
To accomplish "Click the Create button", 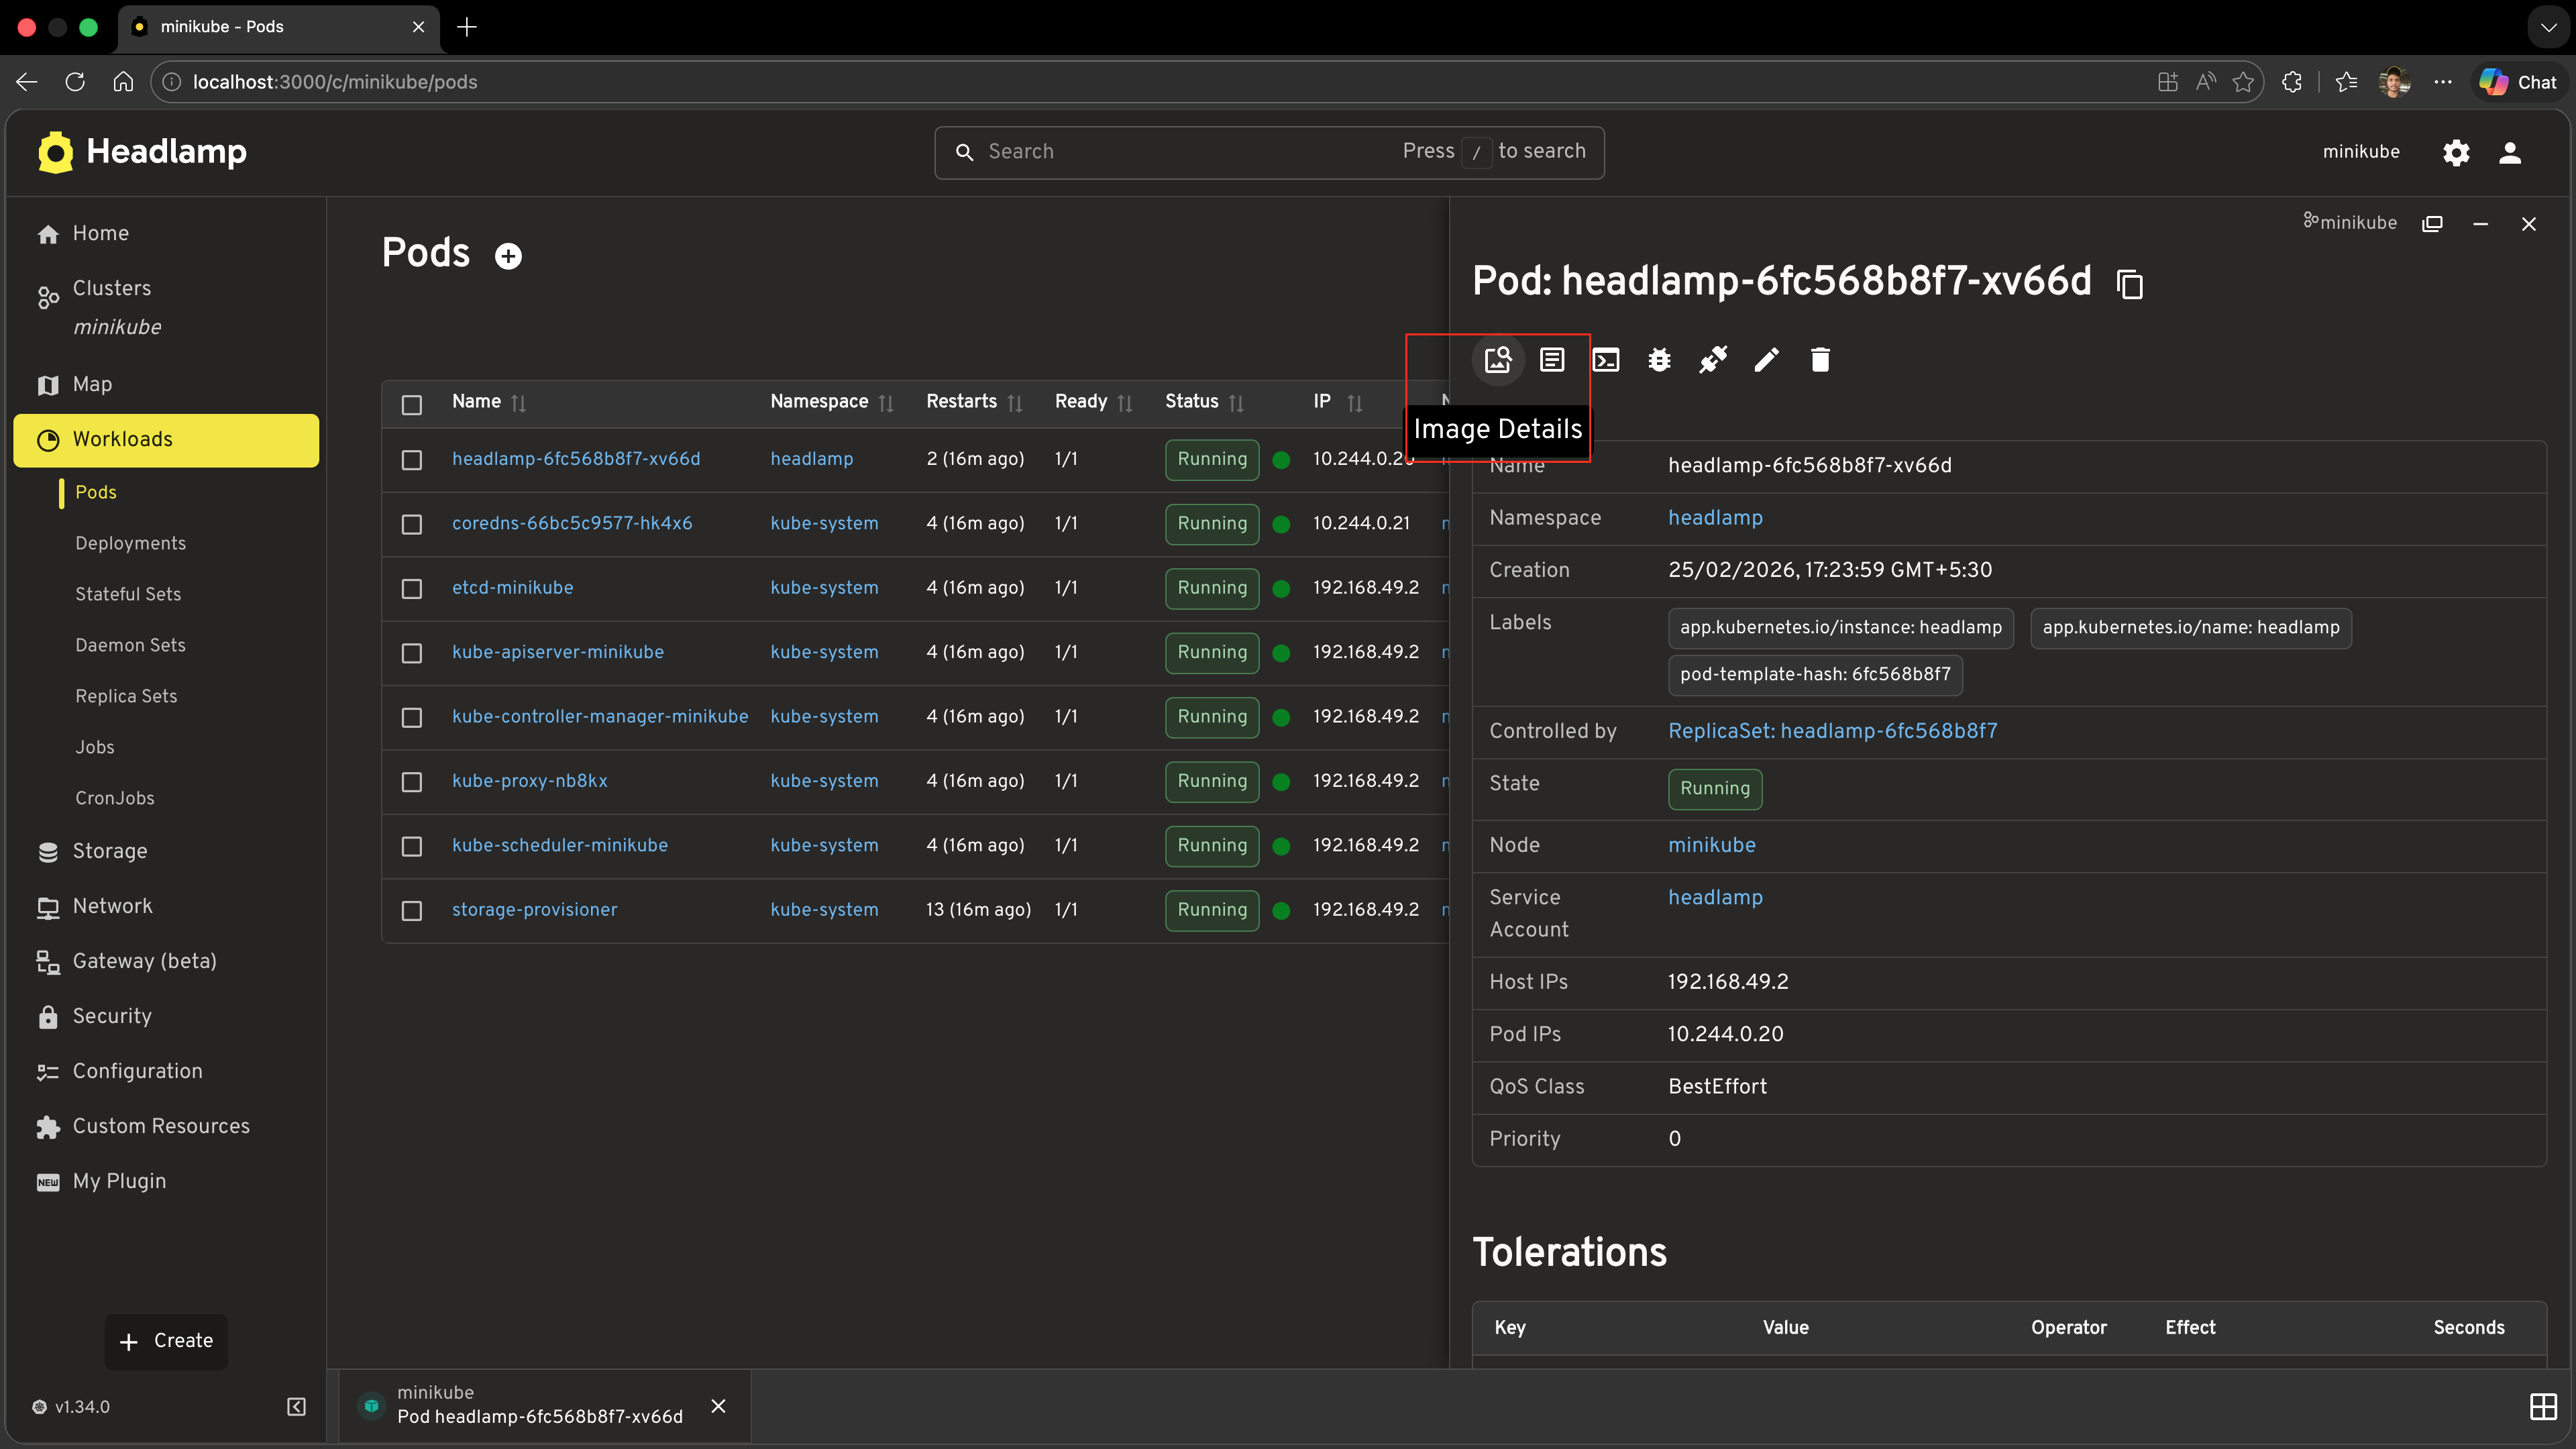I will (x=166, y=1341).
